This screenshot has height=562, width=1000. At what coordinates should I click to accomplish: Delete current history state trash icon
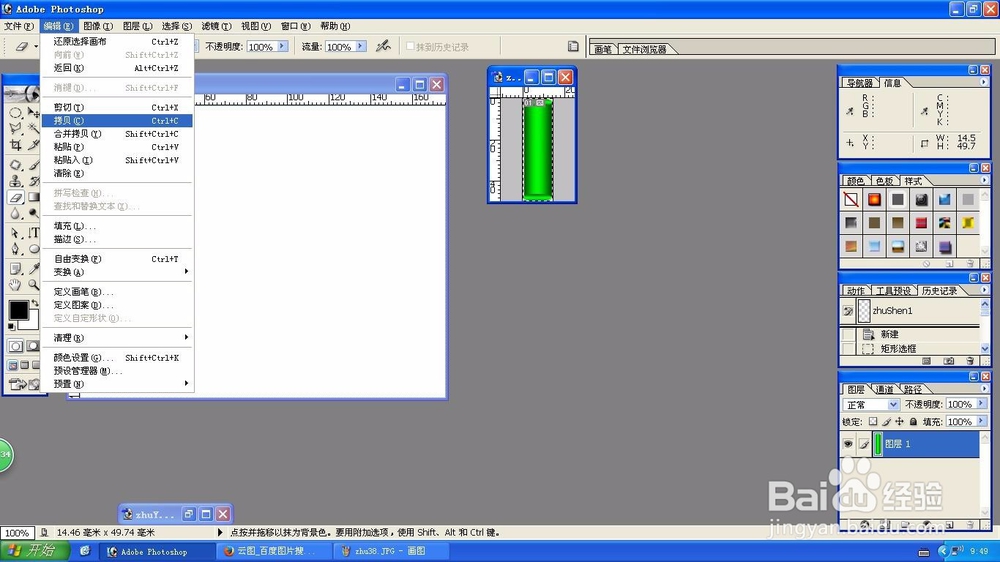point(970,361)
